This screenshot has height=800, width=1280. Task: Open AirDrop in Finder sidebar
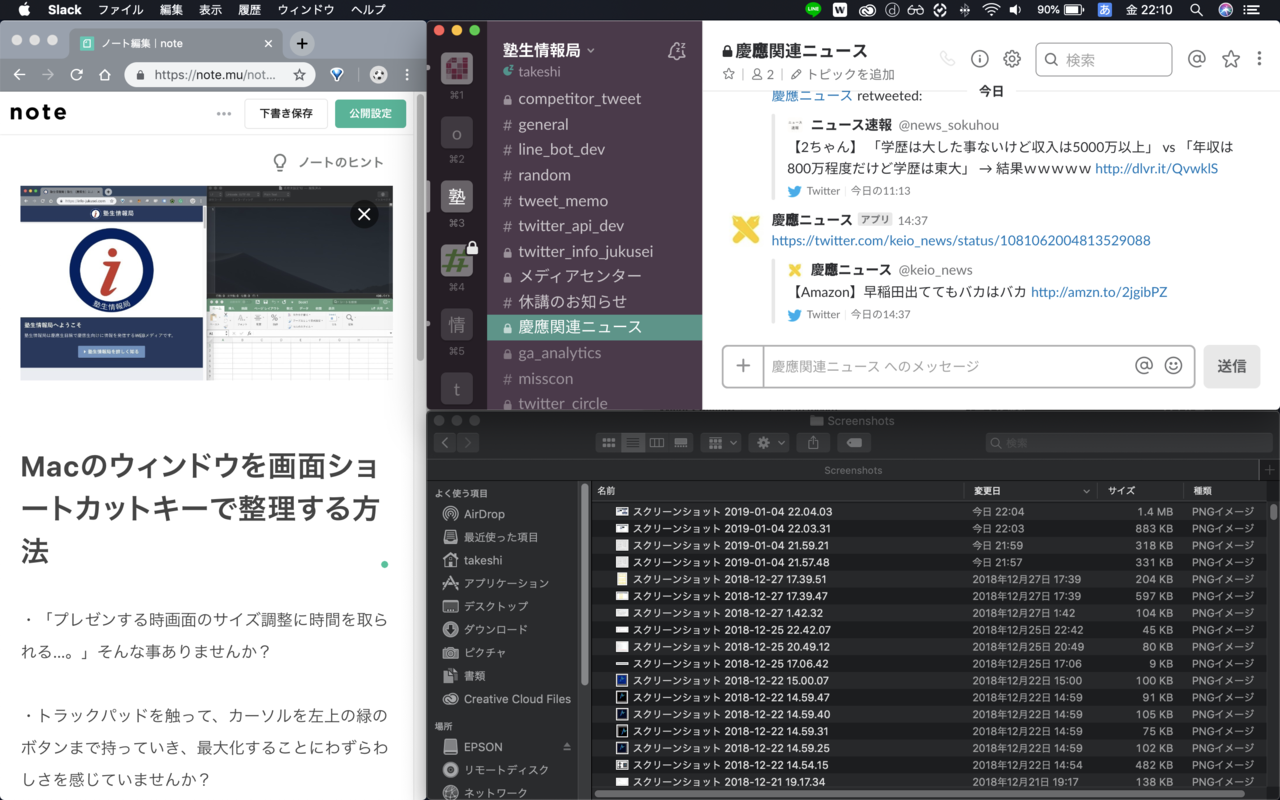[484, 514]
